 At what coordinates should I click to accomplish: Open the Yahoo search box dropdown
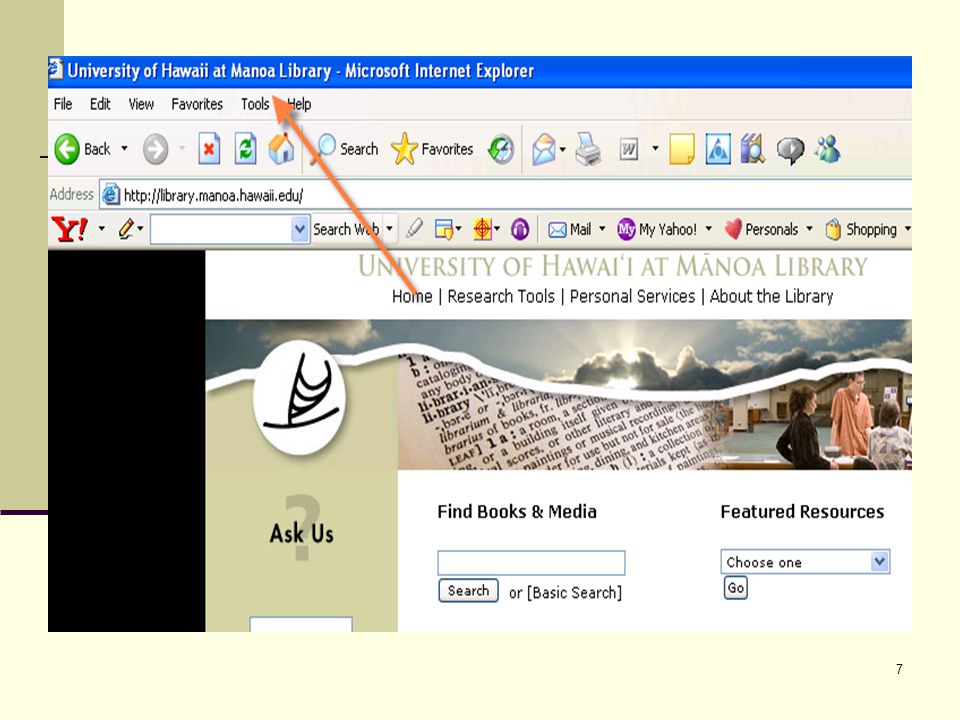click(x=299, y=229)
